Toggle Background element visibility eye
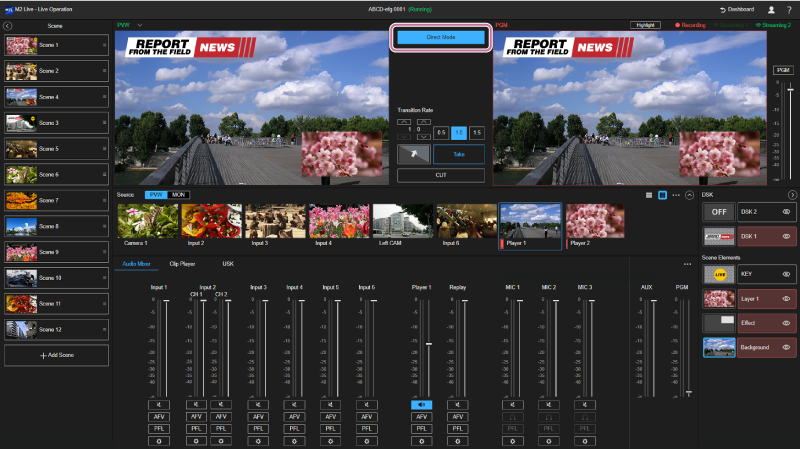The image size is (800, 449). [786, 347]
